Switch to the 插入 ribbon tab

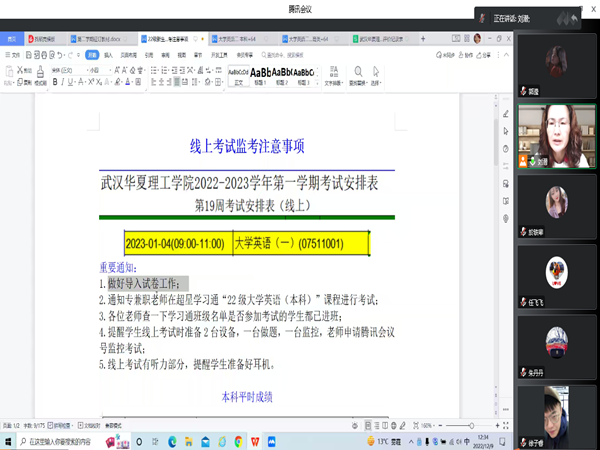click(108, 55)
